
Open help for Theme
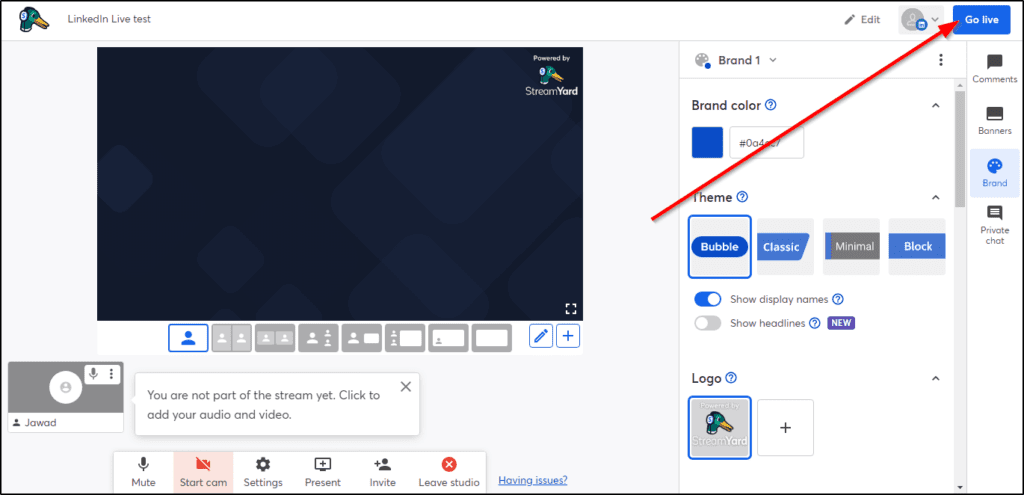point(743,197)
